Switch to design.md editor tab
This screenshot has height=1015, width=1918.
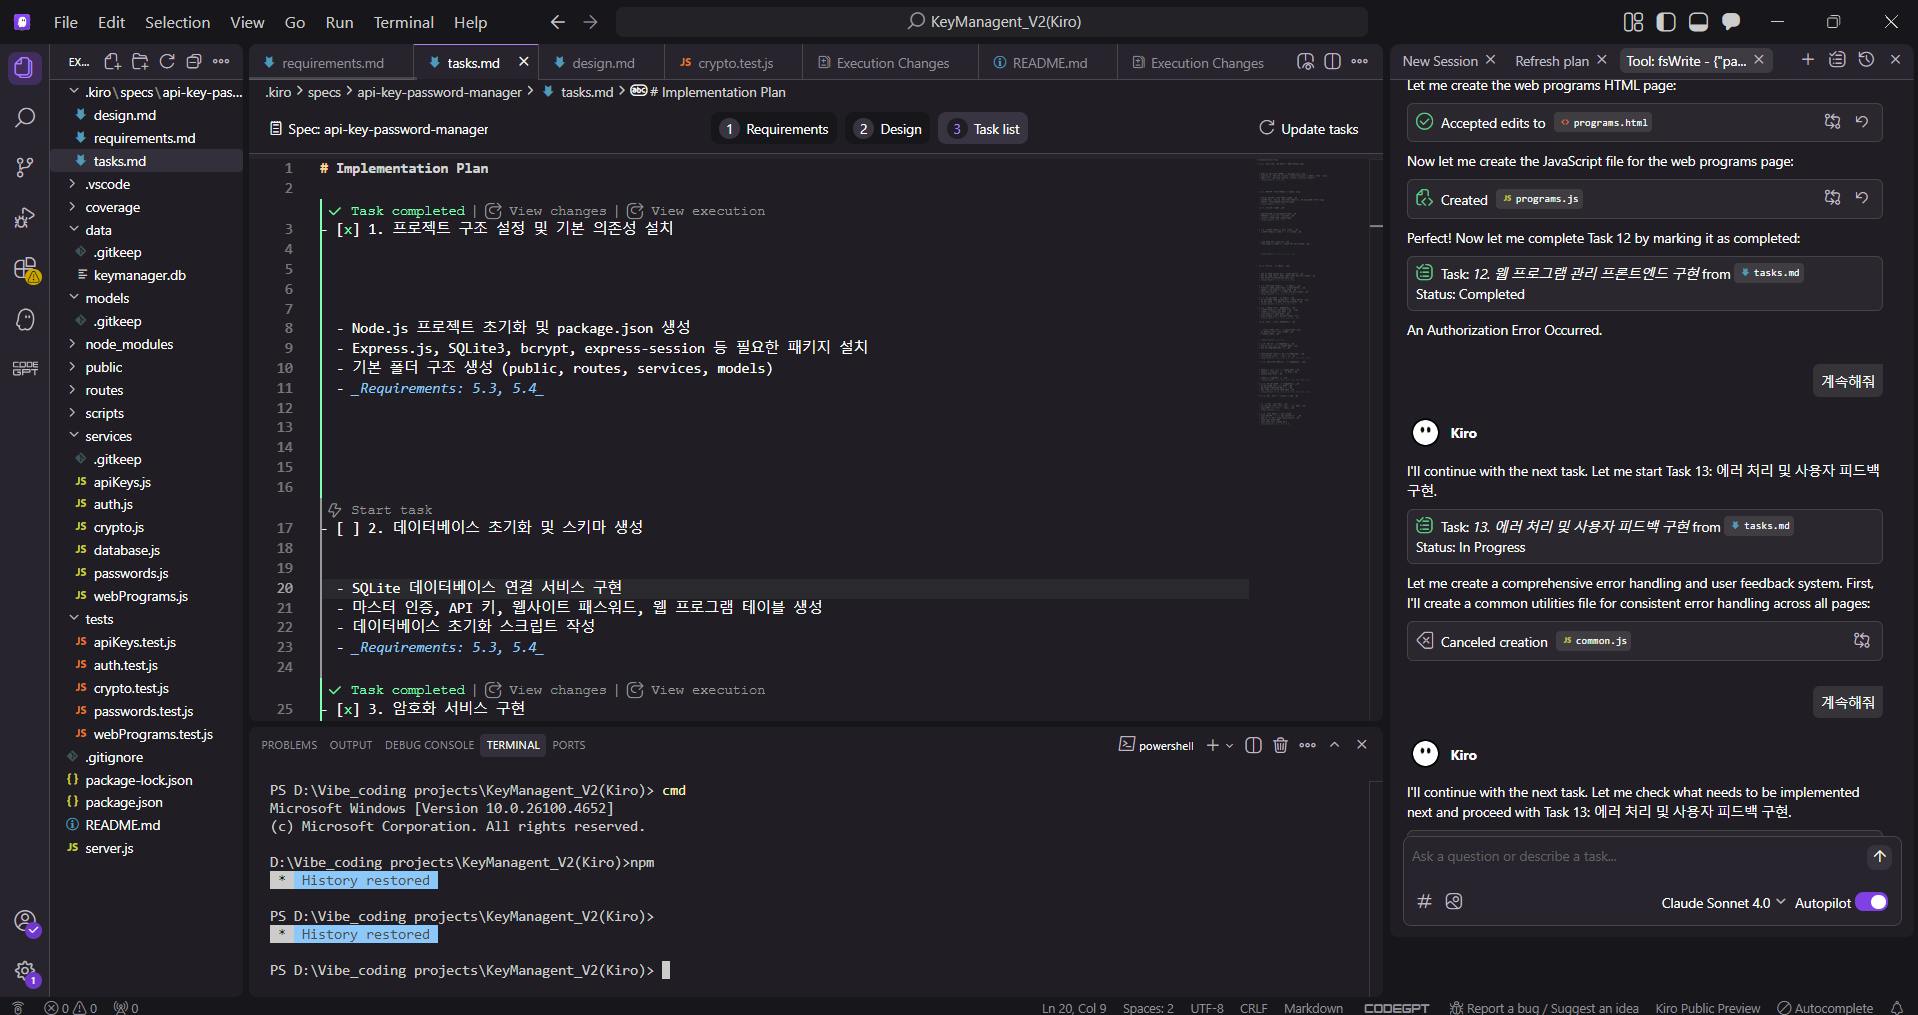[603, 63]
